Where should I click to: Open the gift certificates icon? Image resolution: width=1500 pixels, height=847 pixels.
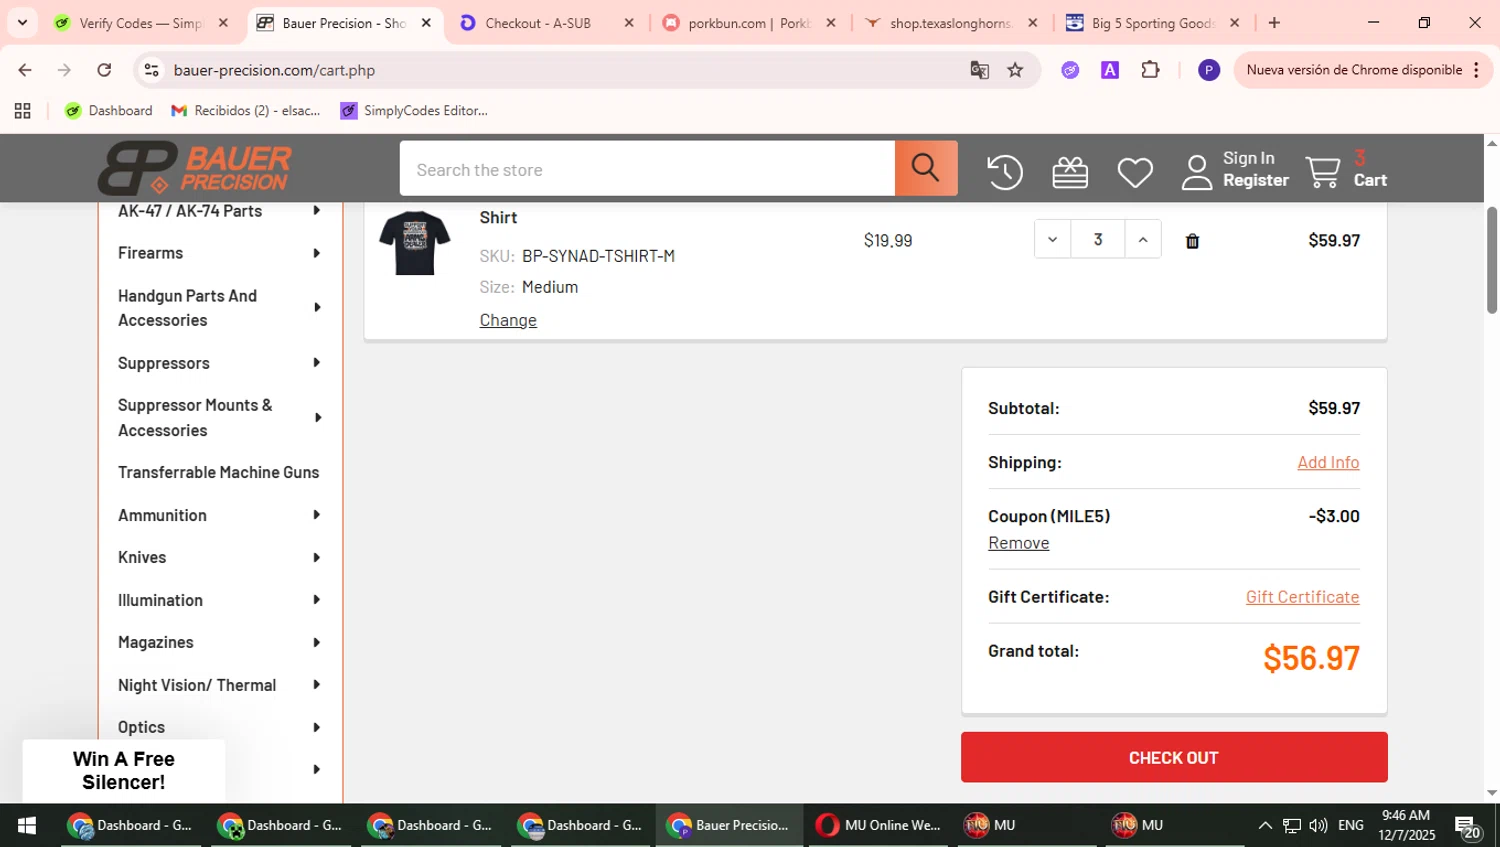coord(1070,172)
